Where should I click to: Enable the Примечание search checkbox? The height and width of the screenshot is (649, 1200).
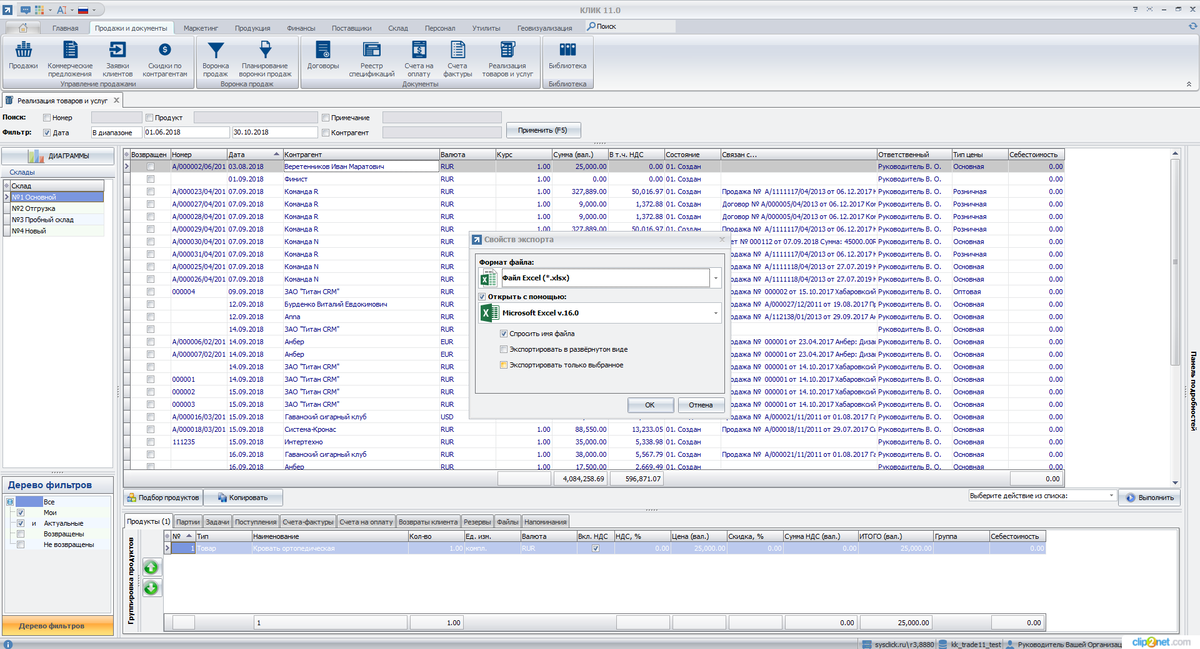point(326,118)
